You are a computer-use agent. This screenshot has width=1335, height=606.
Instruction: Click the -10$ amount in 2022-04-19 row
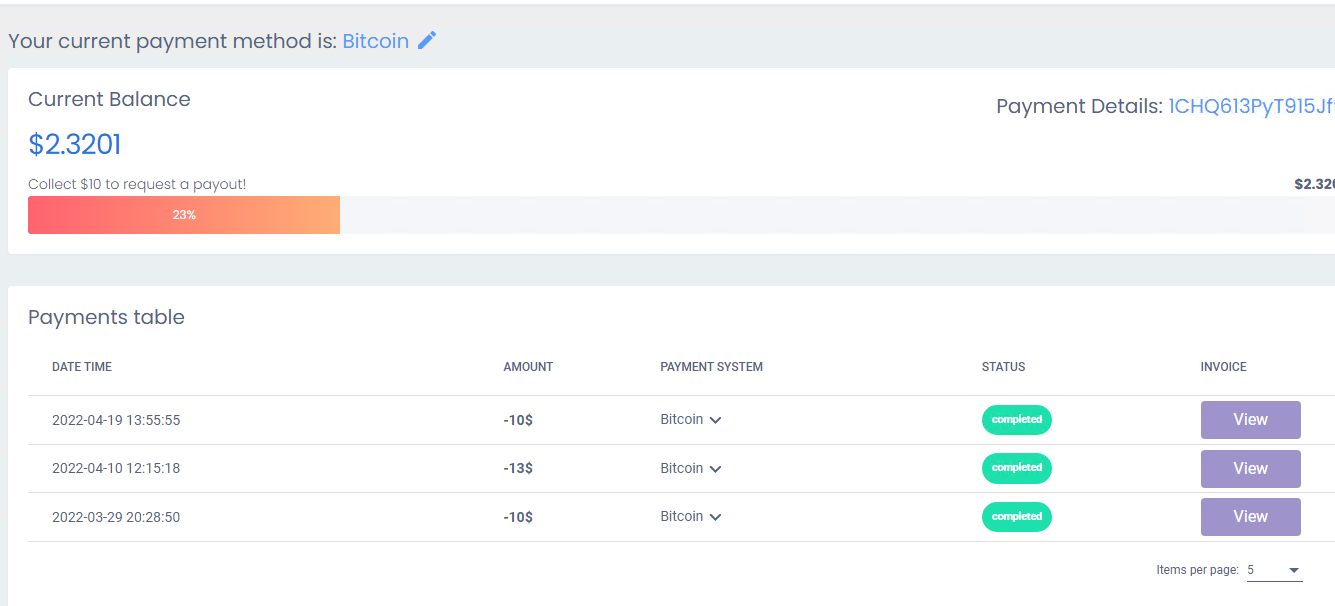pyautogui.click(x=518, y=420)
